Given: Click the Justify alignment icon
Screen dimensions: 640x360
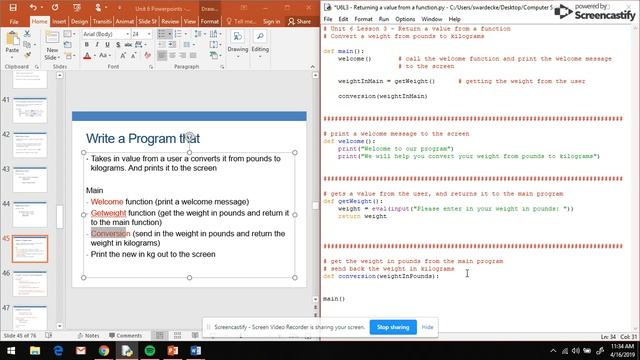Looking at the screenshot, I should [193, 55].
